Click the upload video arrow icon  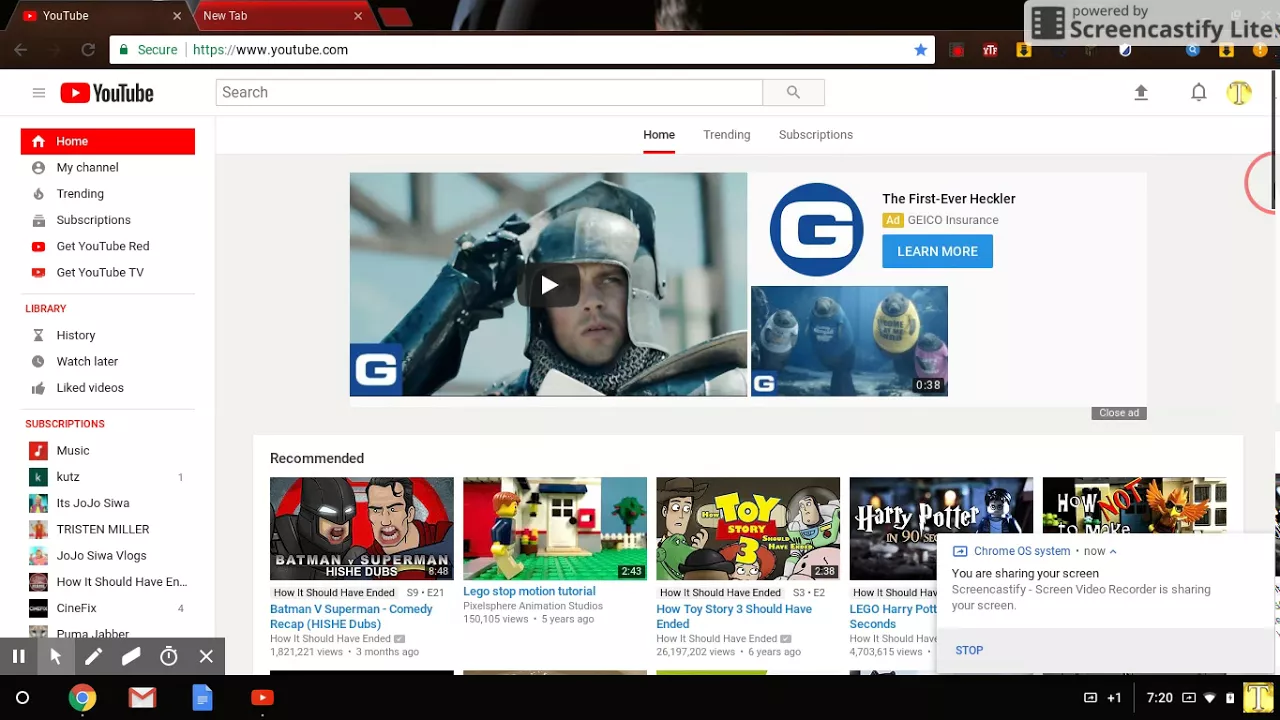tap(1141, 92)
